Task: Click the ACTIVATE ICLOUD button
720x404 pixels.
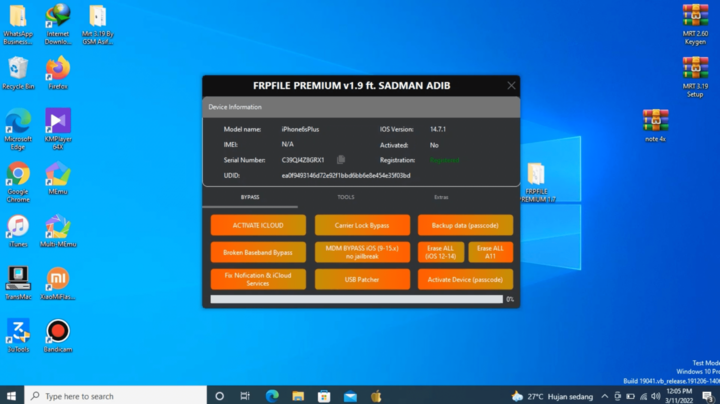Action: coord(258,225)
